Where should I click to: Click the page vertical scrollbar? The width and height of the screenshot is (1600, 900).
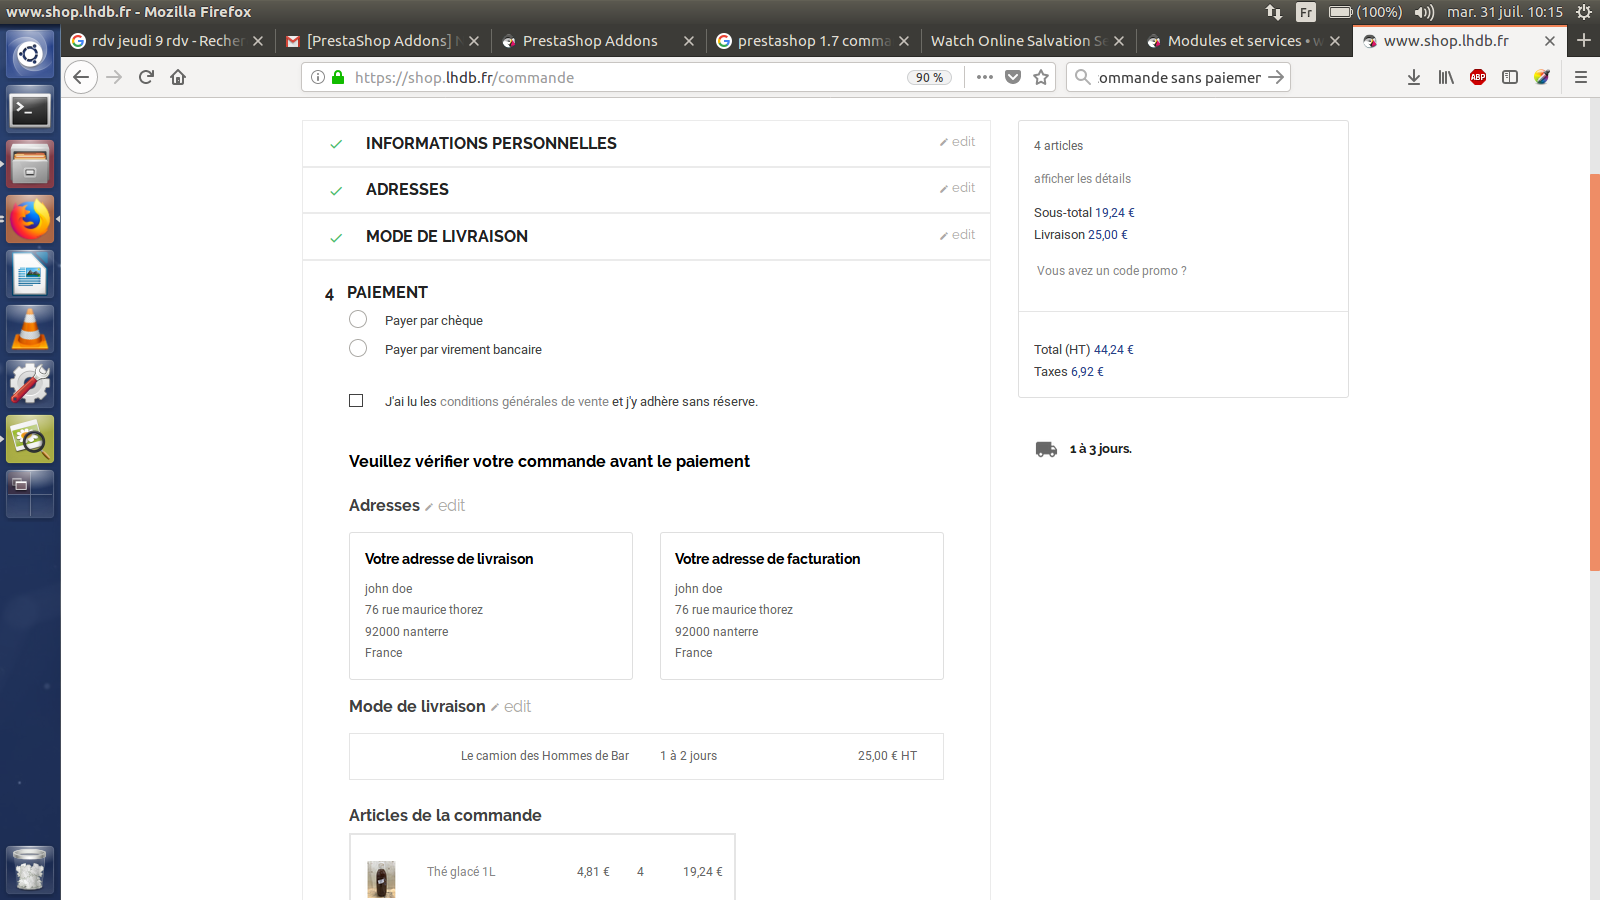tap(1594, 372)
